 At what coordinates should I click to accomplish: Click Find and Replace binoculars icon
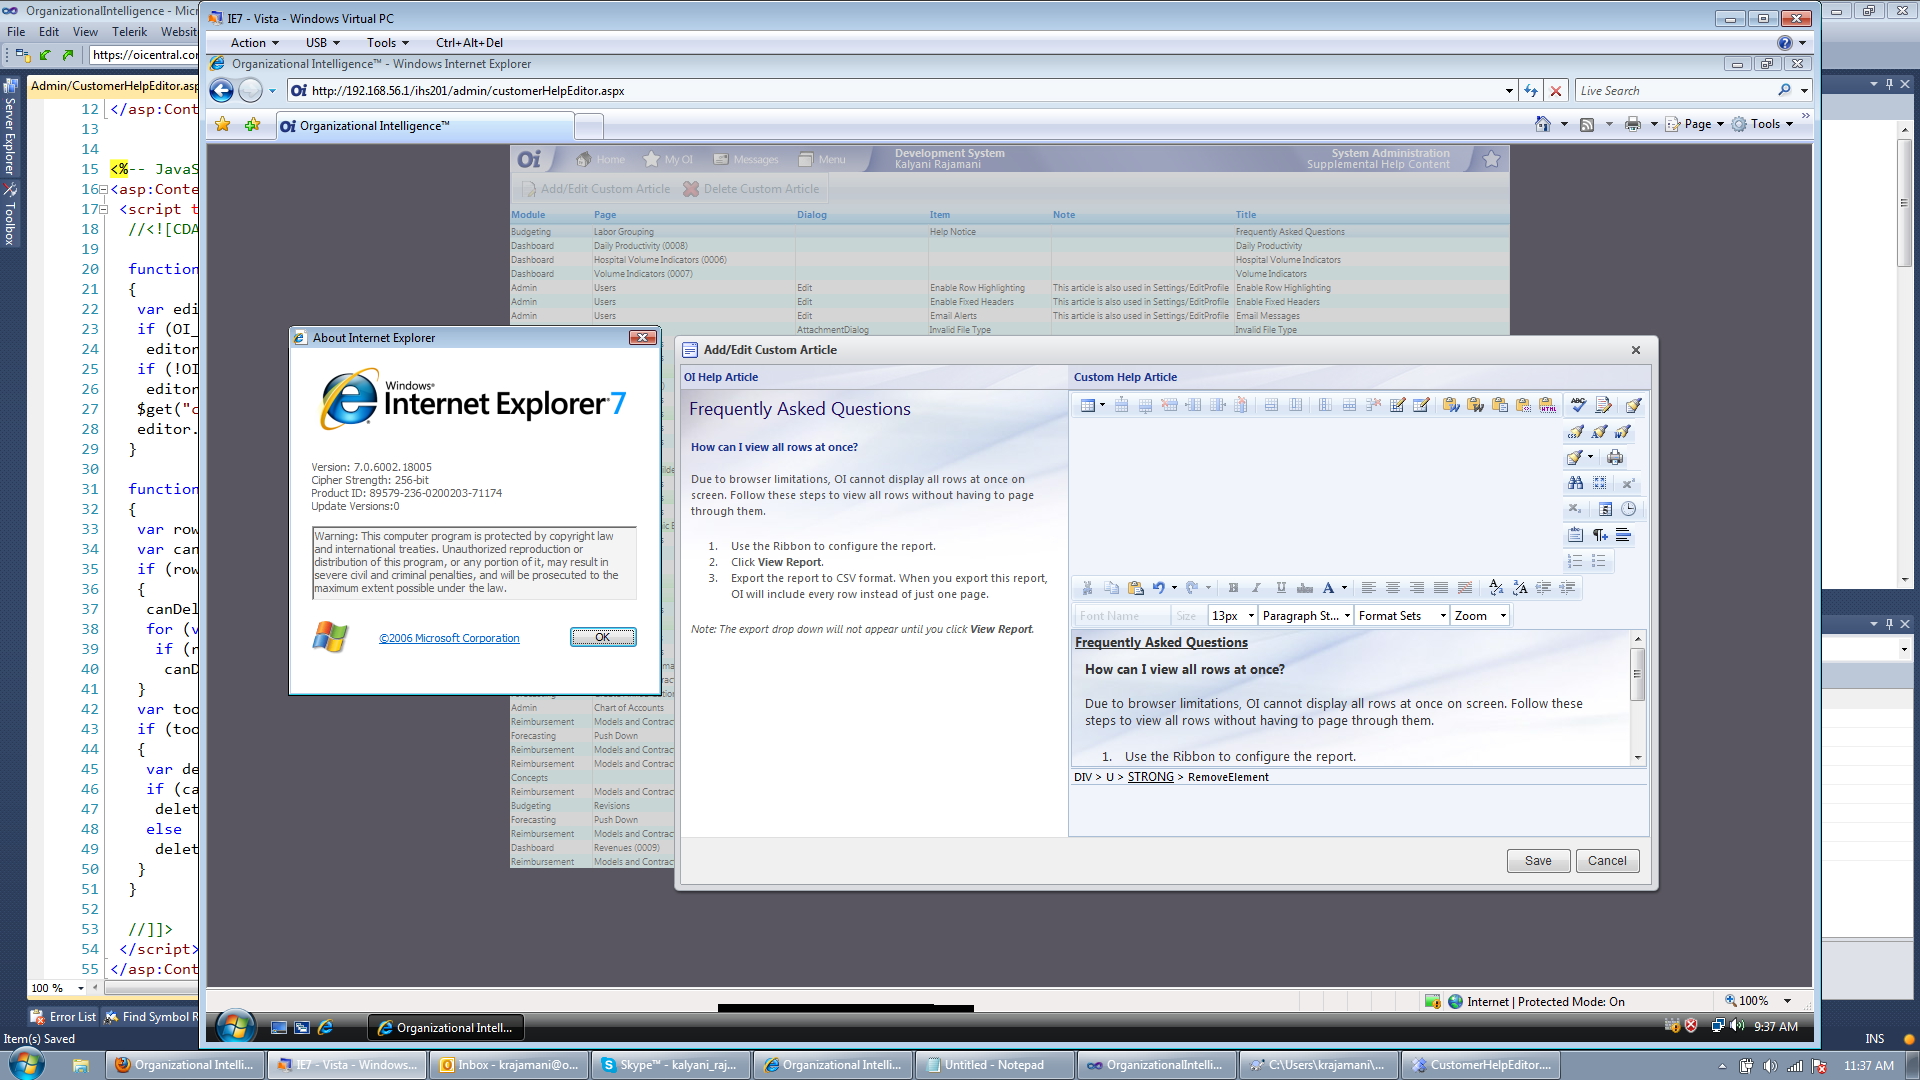[x=1576, y=483]
